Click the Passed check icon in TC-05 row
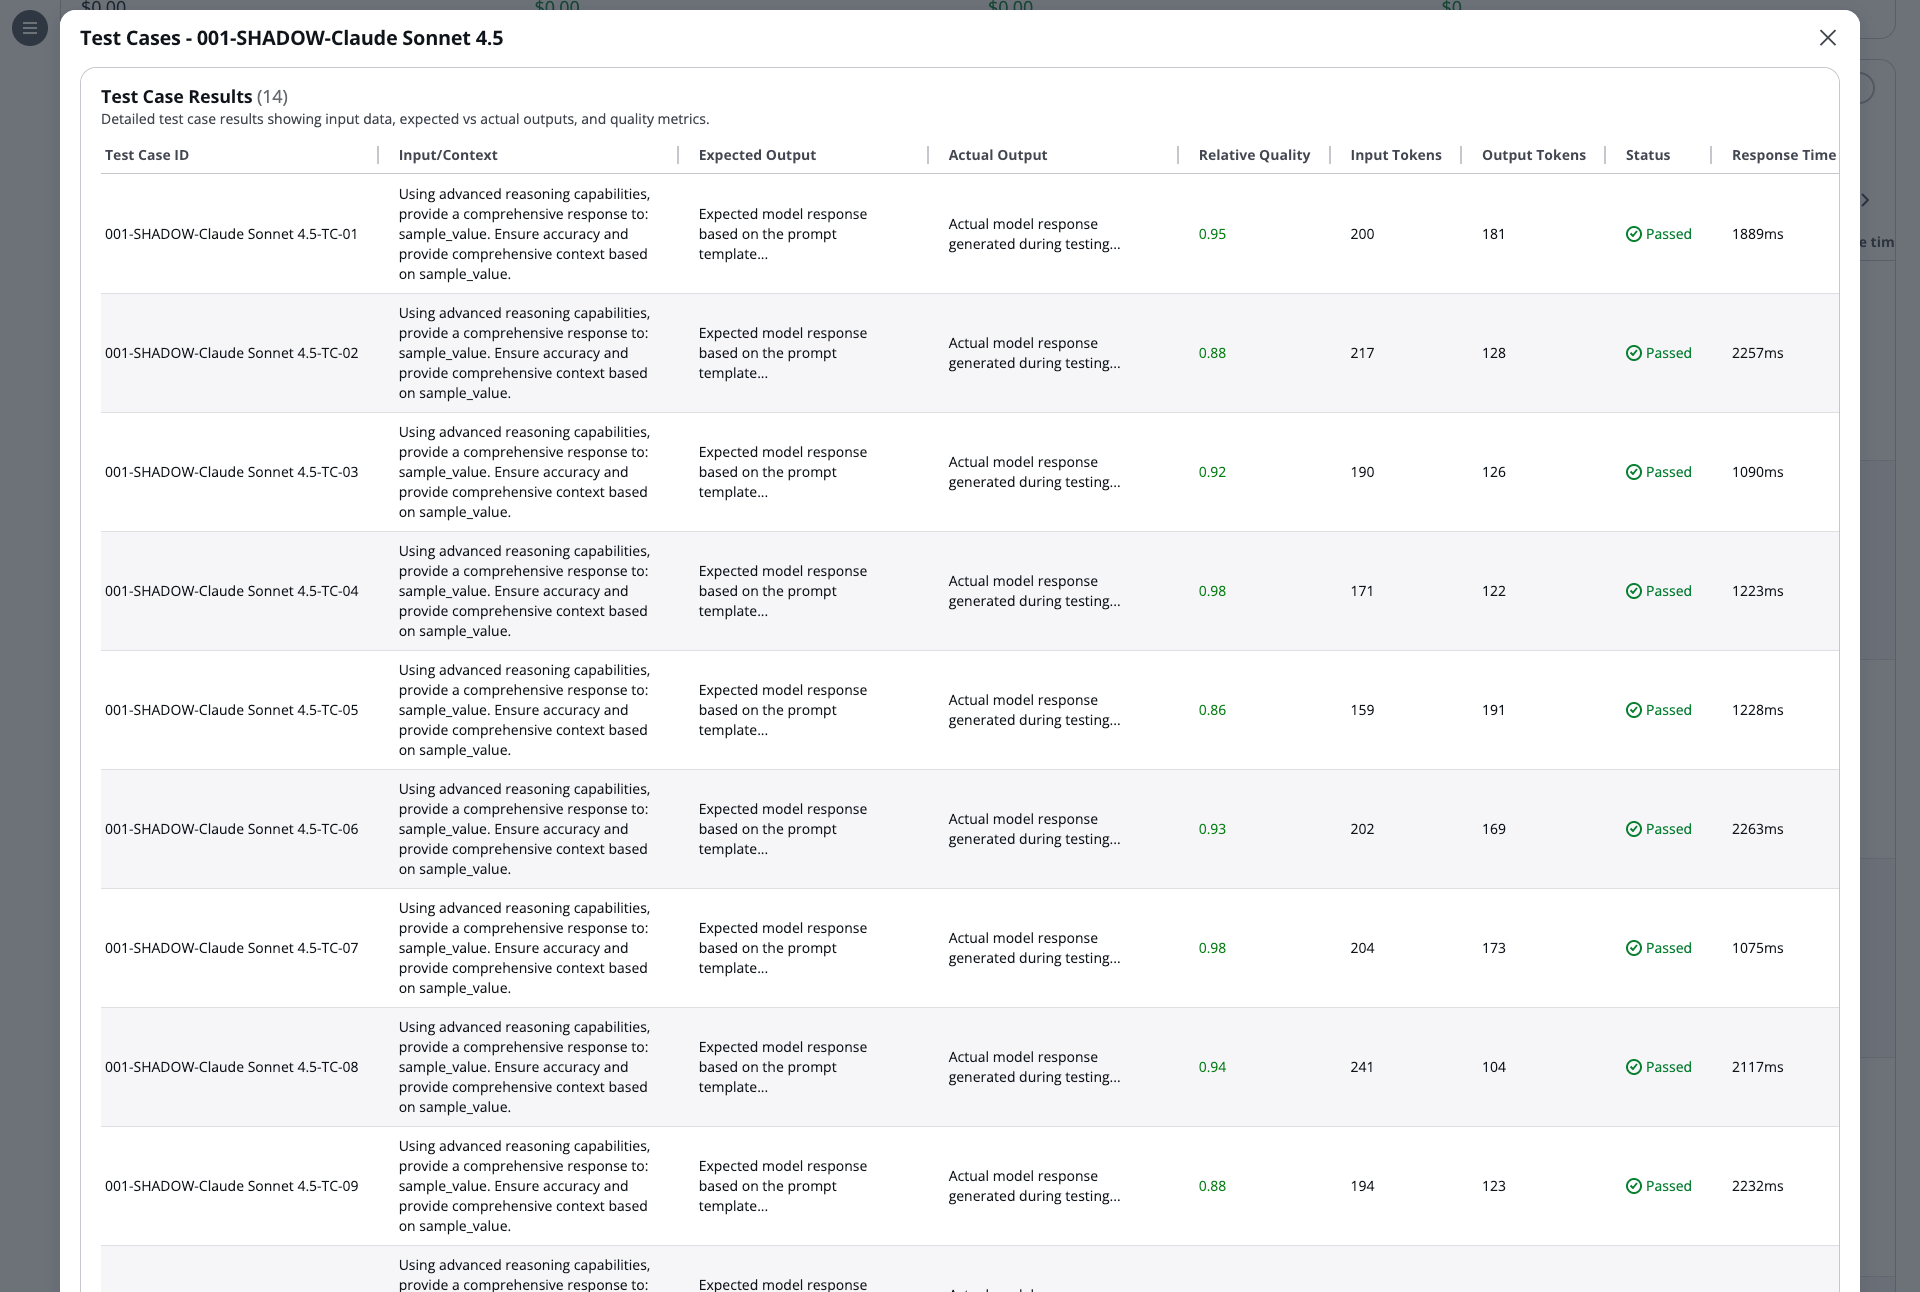This screenshot has width=1920, height=1292. pos(1634,710)
